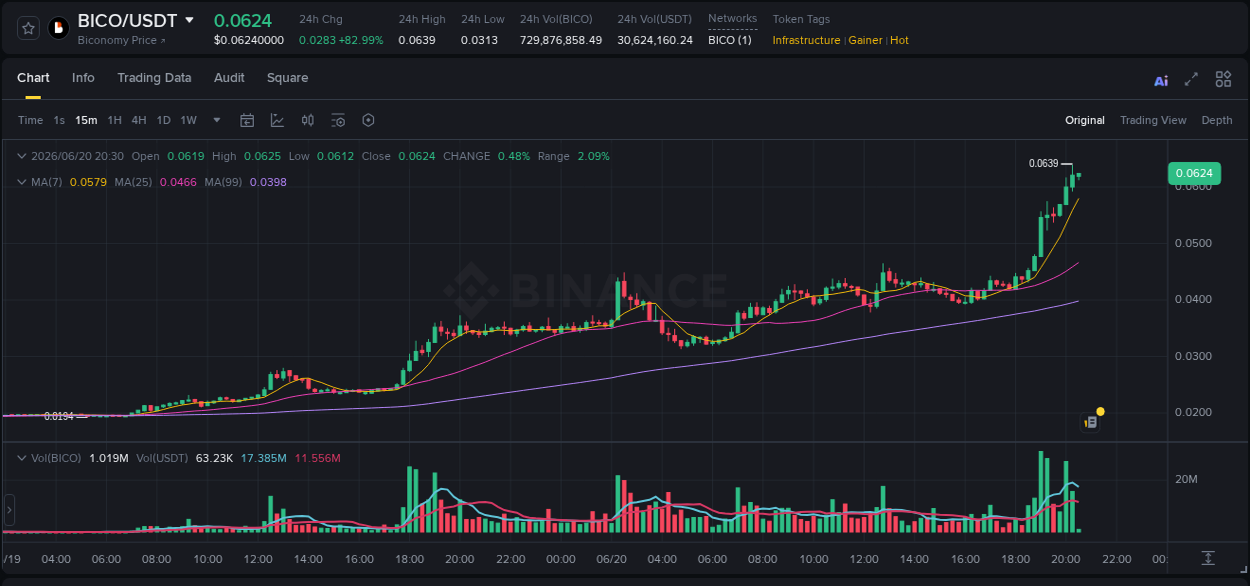
Task: Click the Biconomy token logo
Action: coord(58,28)
